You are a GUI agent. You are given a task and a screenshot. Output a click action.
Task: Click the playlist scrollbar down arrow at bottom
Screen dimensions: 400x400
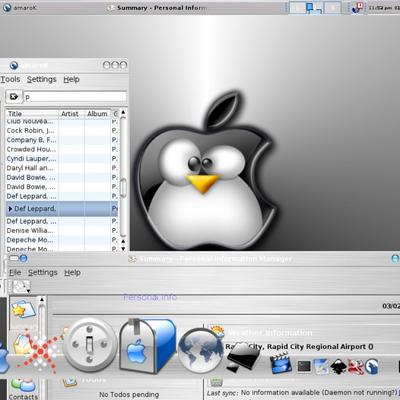click(x=123, y=248)
